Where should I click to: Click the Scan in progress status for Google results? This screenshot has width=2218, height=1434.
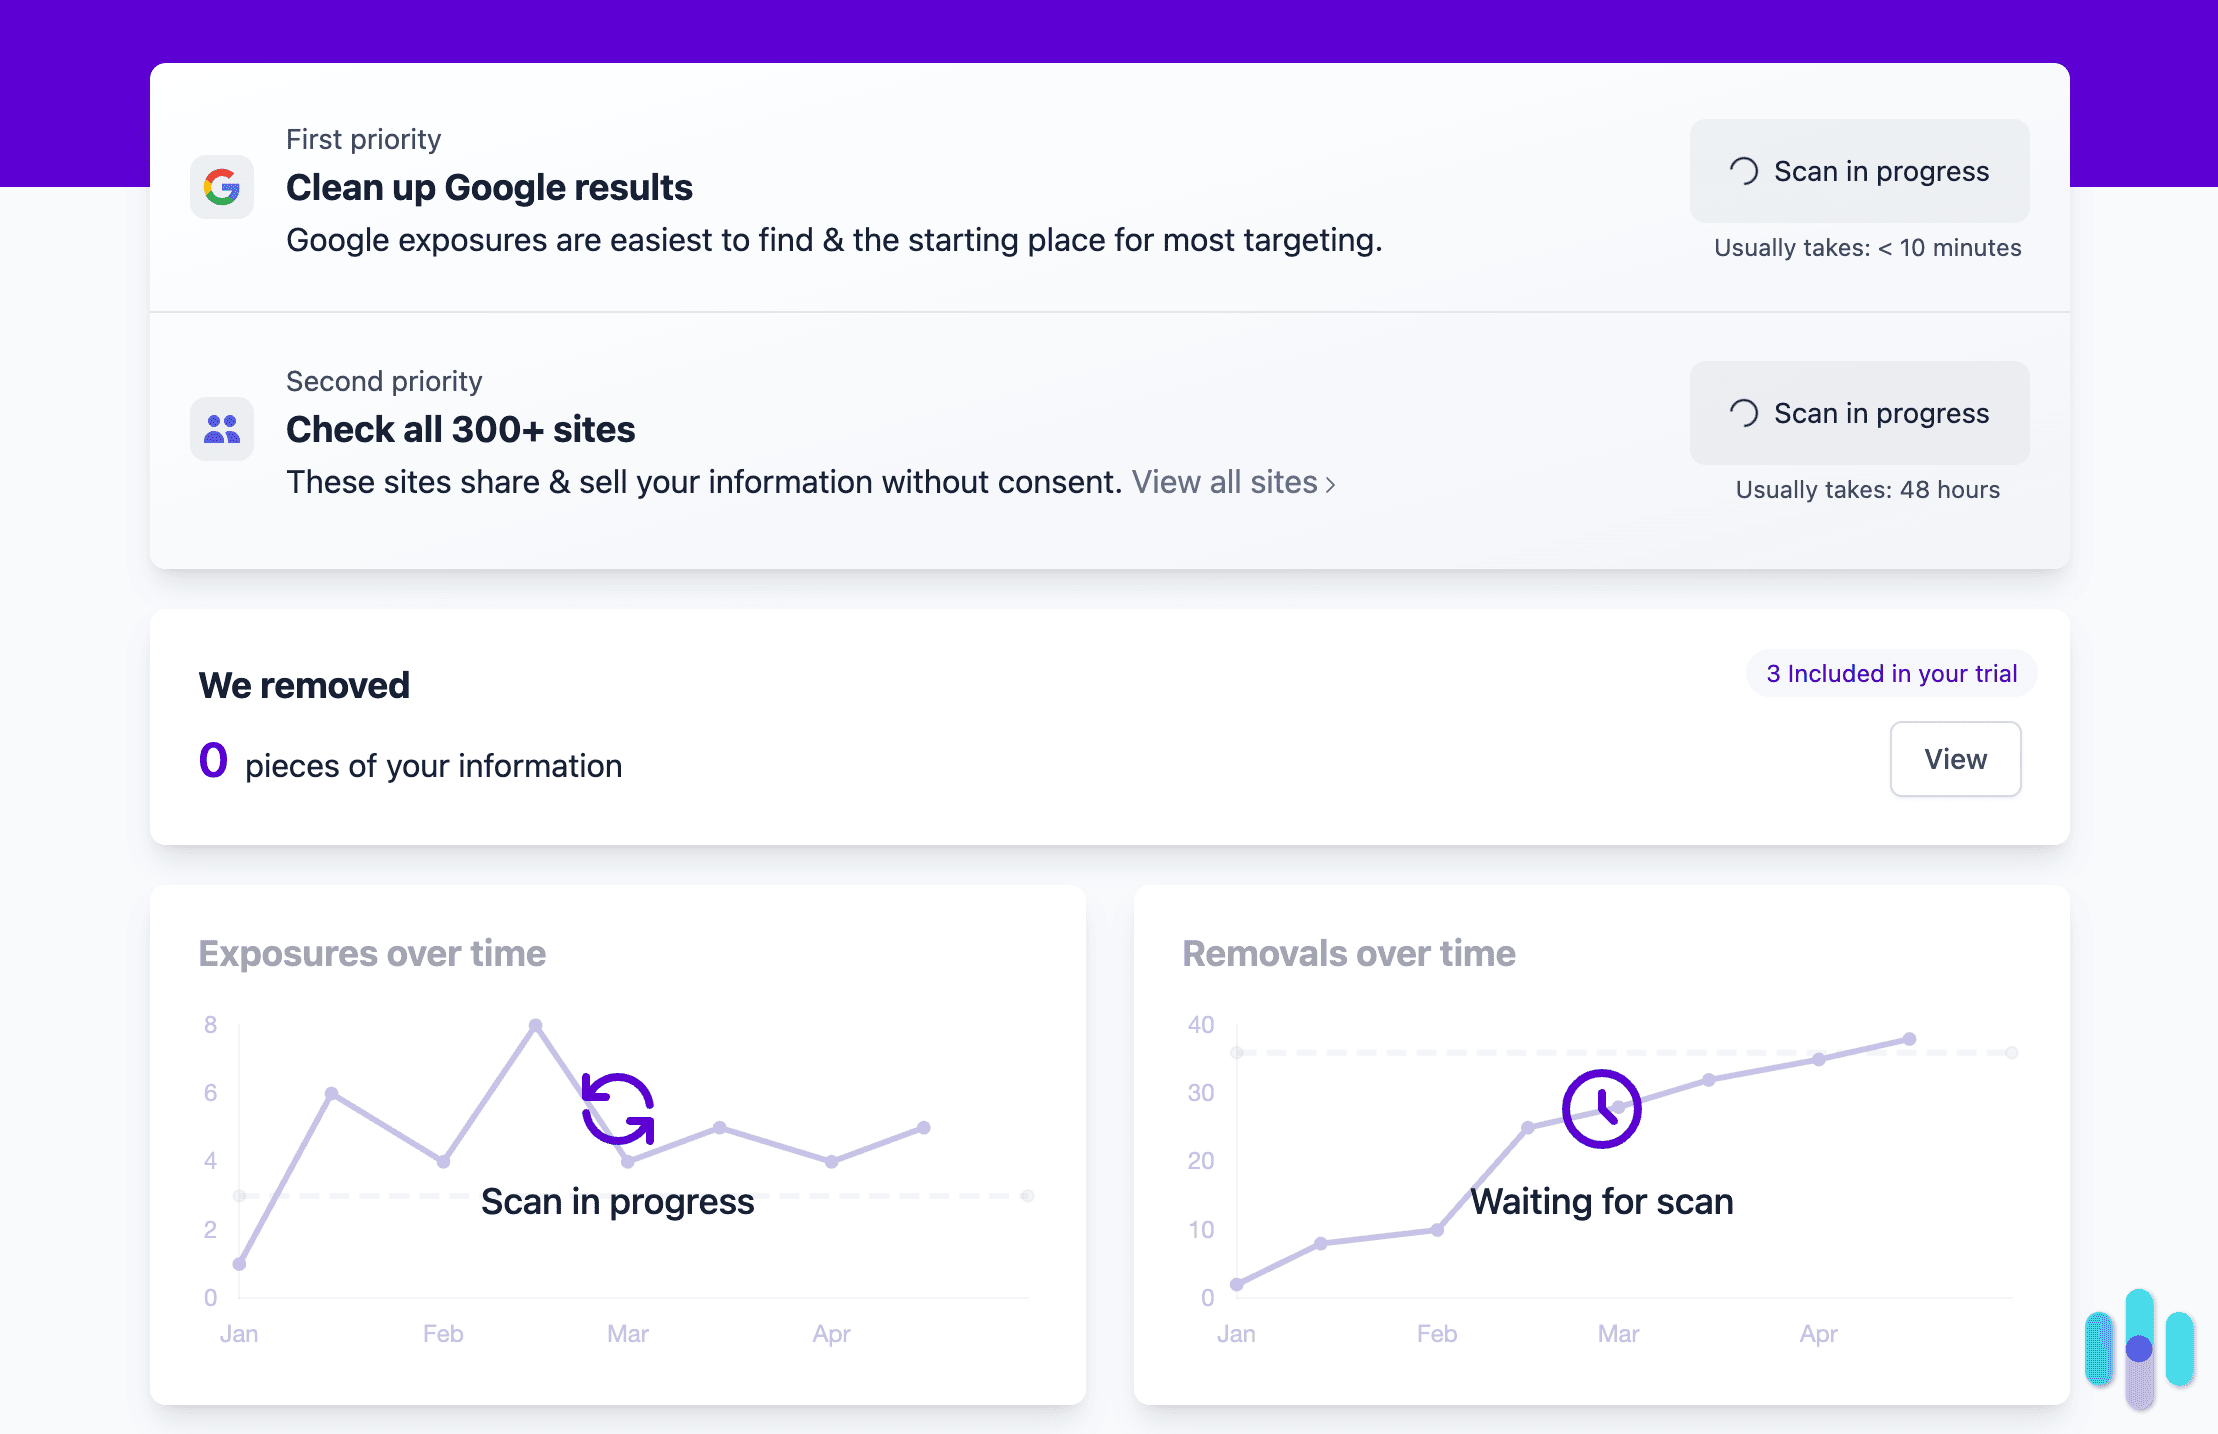tap(1858, 171)
